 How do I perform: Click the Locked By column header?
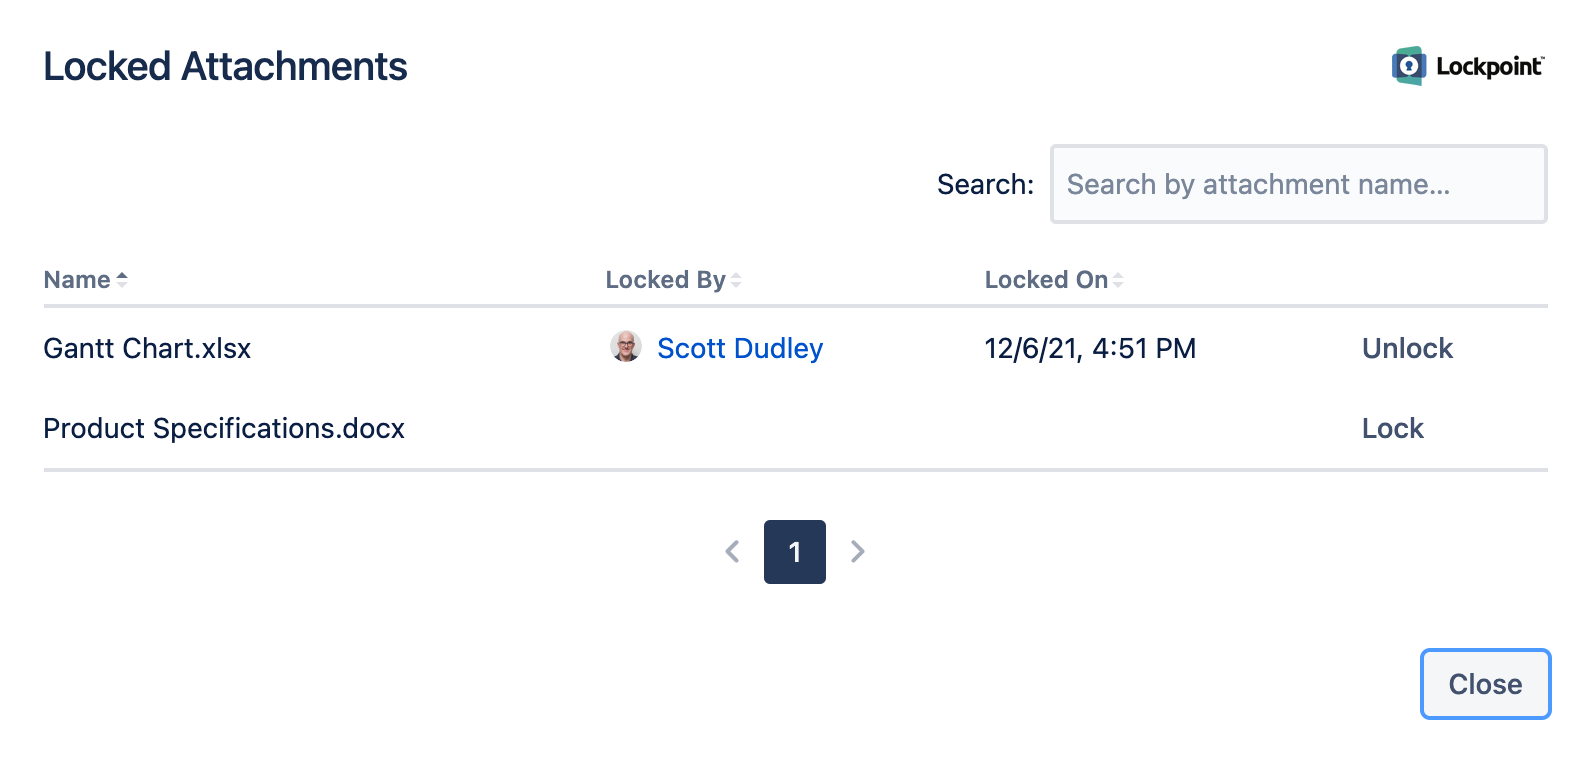665,280
